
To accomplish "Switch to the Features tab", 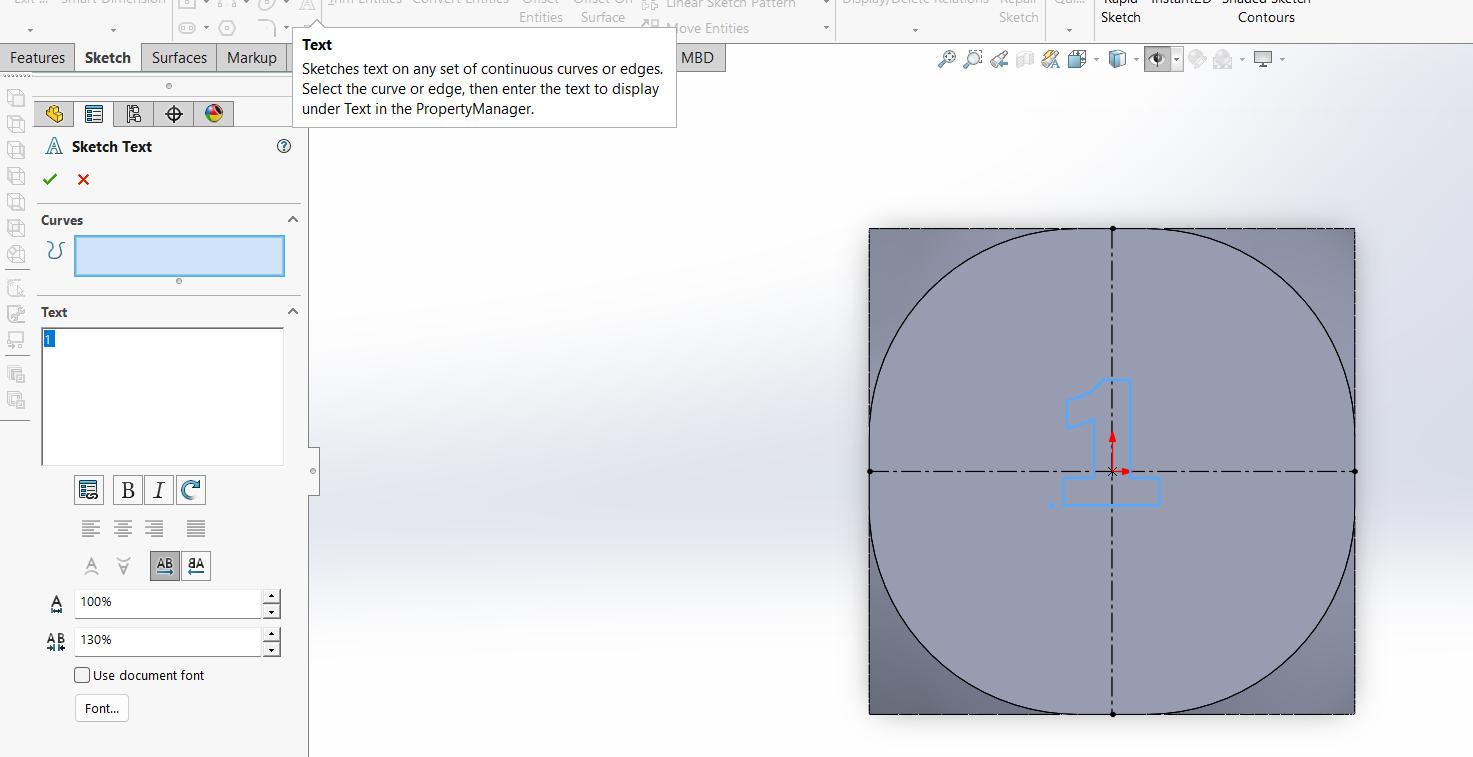I will [x=37, y=58].
